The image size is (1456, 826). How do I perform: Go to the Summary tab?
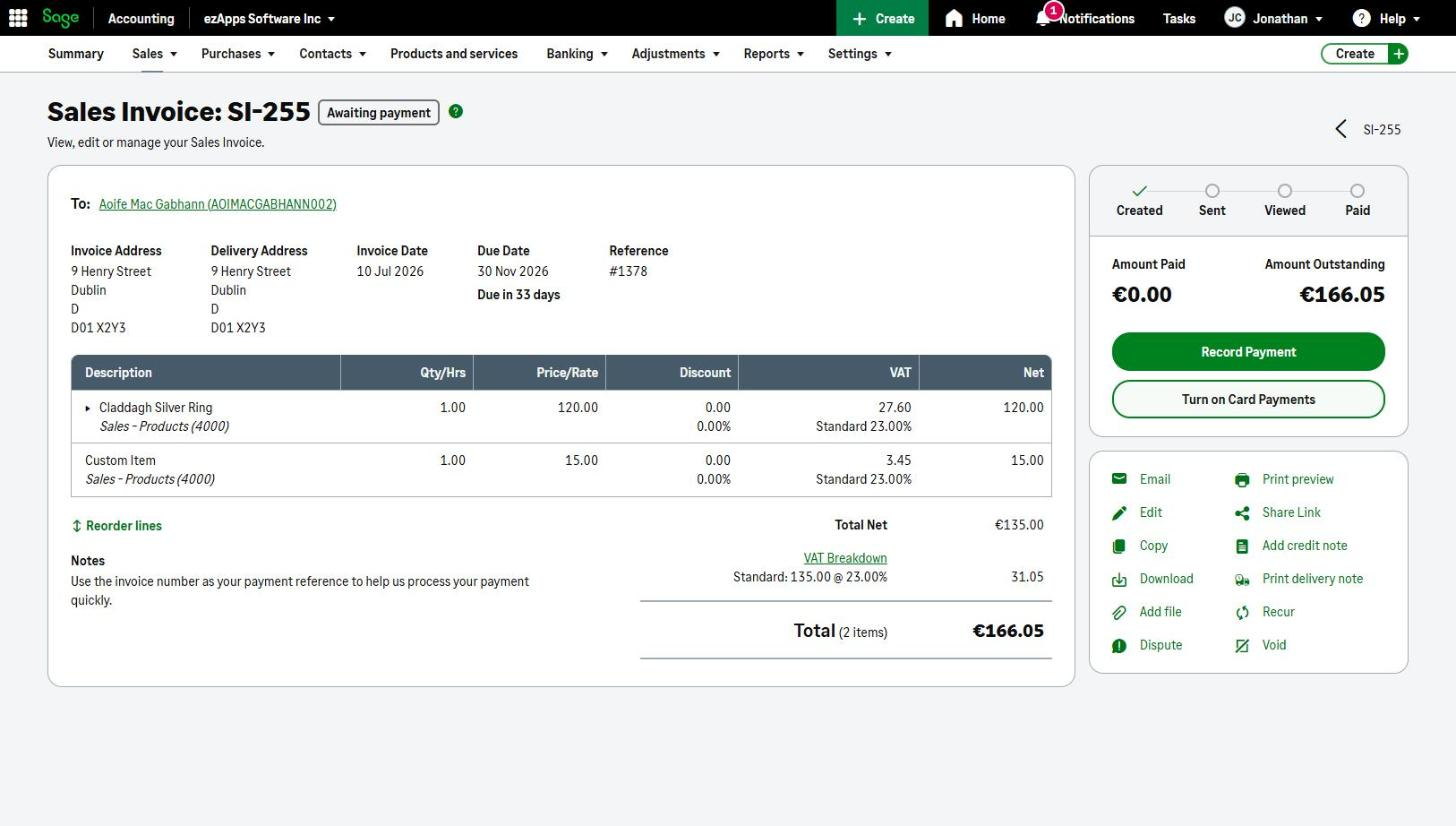(75, 54)
